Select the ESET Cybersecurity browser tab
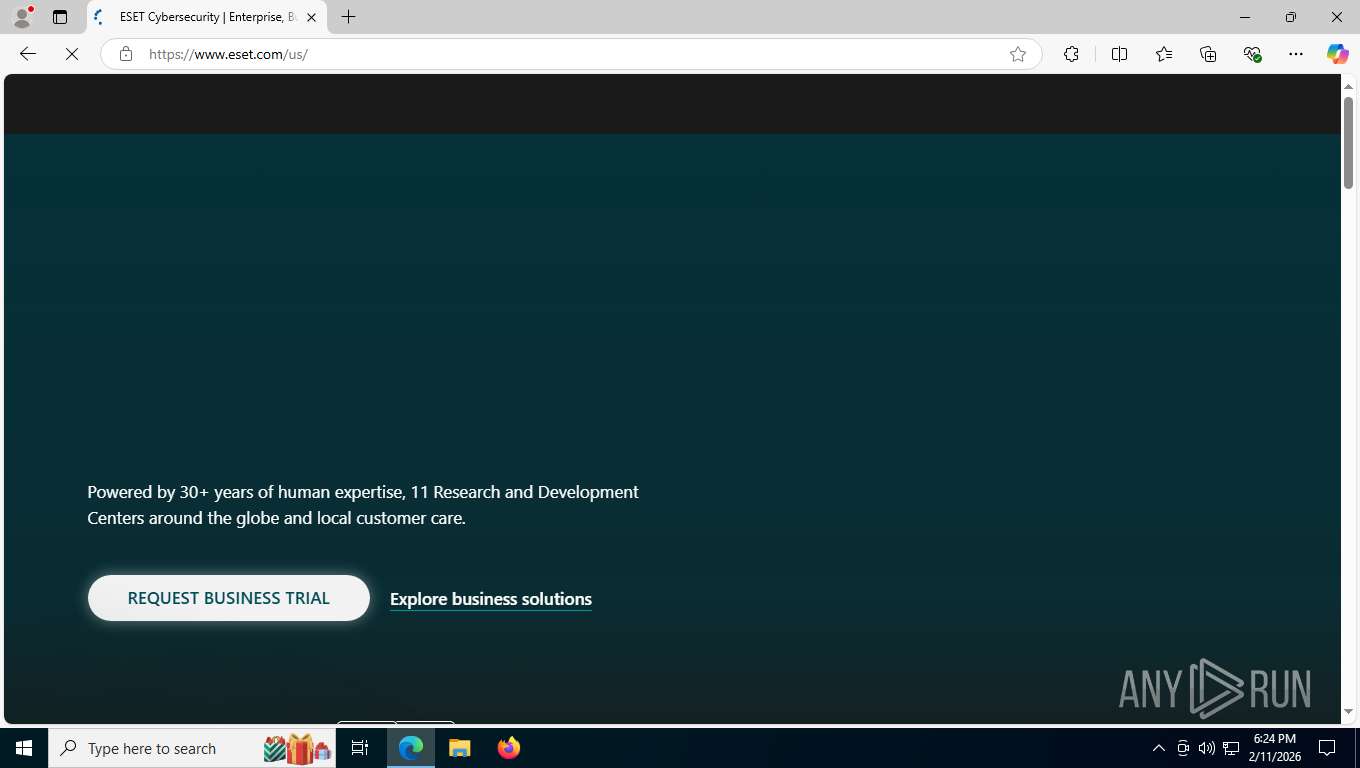This screenshot has width=1360, height=768. pos(207,17)
